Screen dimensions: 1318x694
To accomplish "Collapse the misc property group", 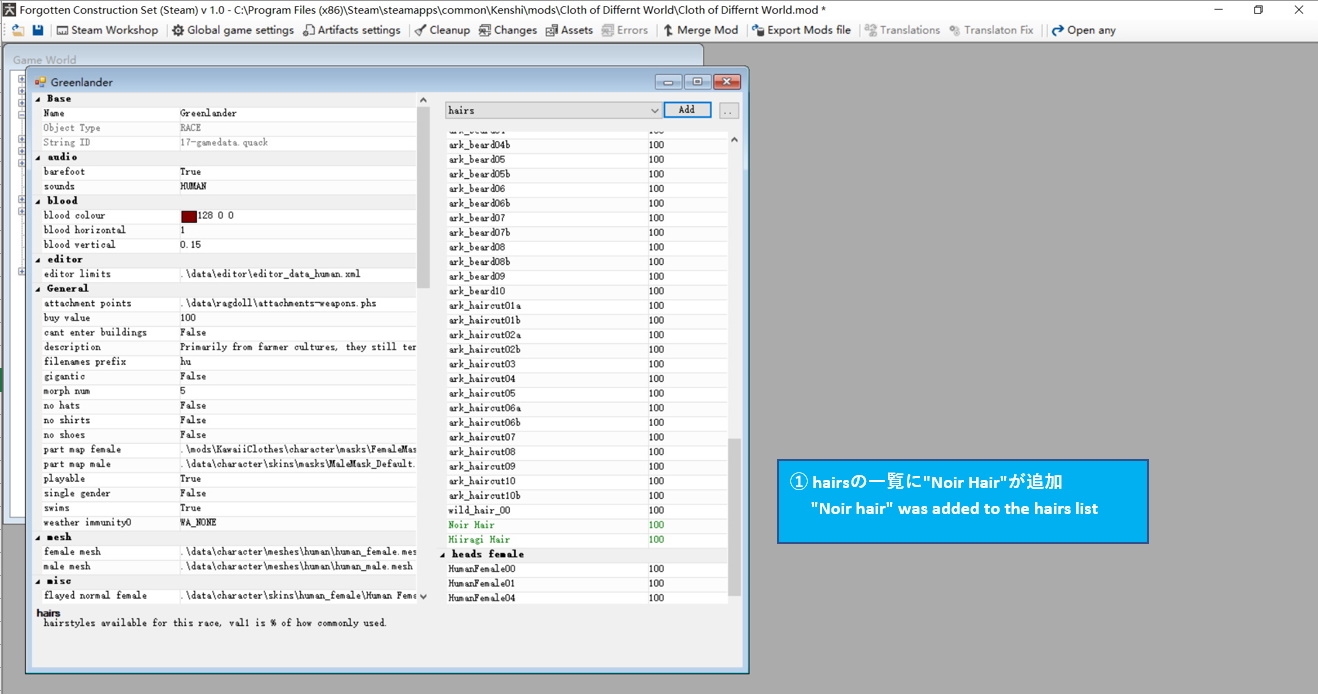I will click(x=39, y=581).
